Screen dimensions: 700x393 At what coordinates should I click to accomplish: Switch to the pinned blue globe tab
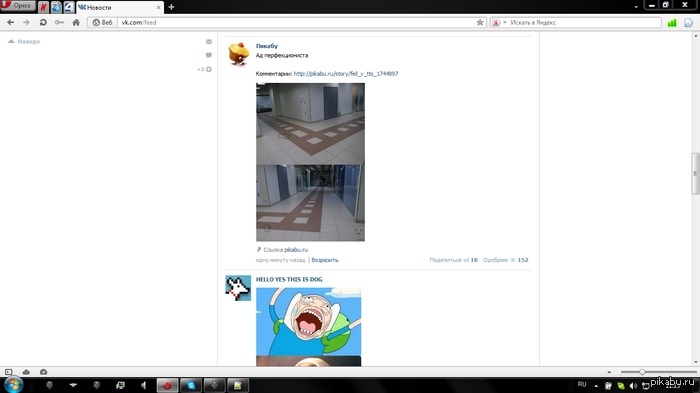click(x=56, y=7)
